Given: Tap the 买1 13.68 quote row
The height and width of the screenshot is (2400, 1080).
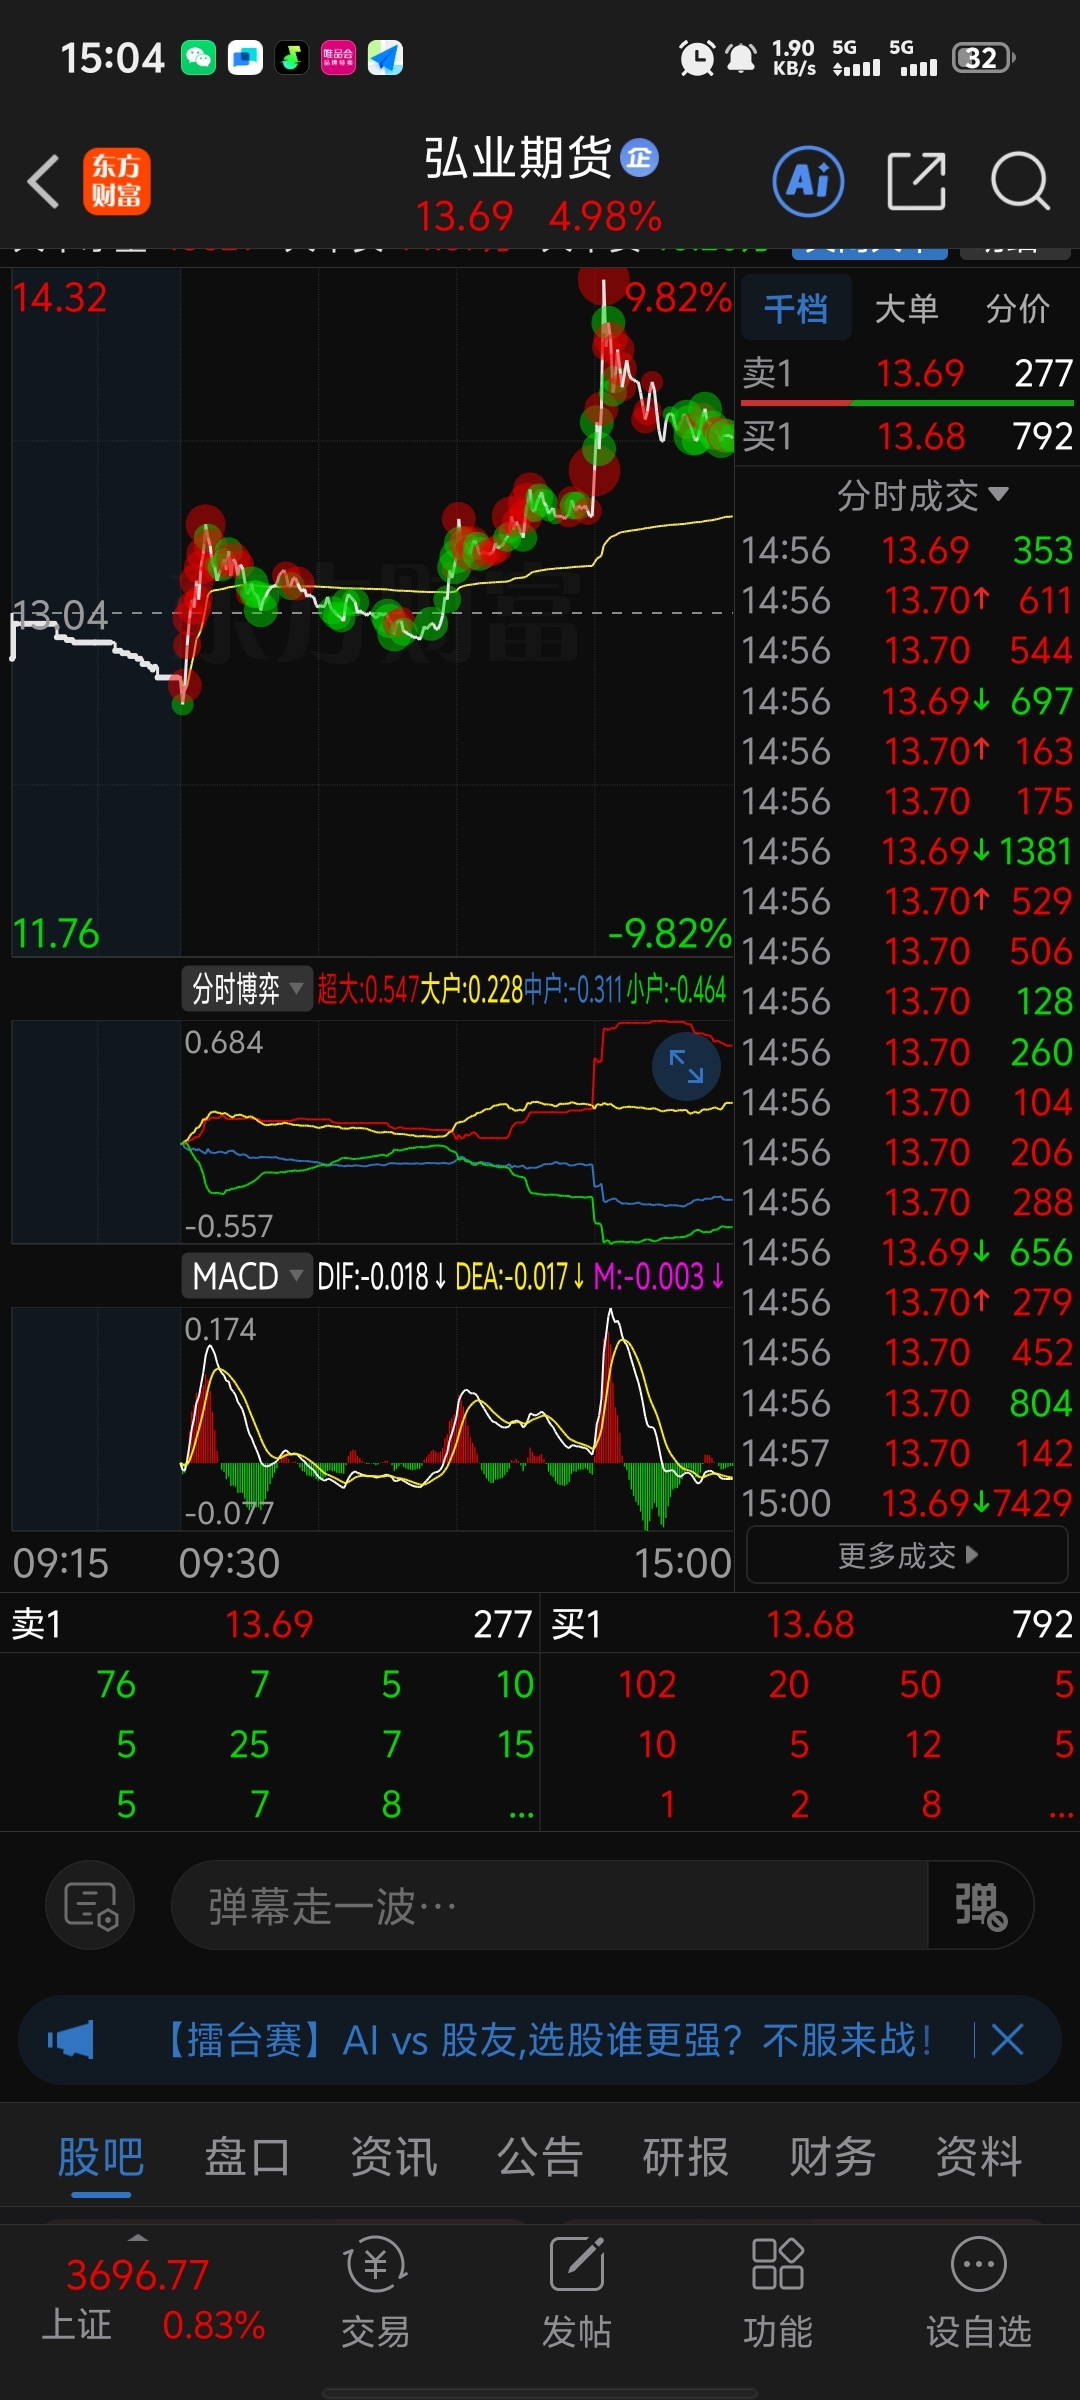Looking at the screenshot, I should tap(907, 436).
